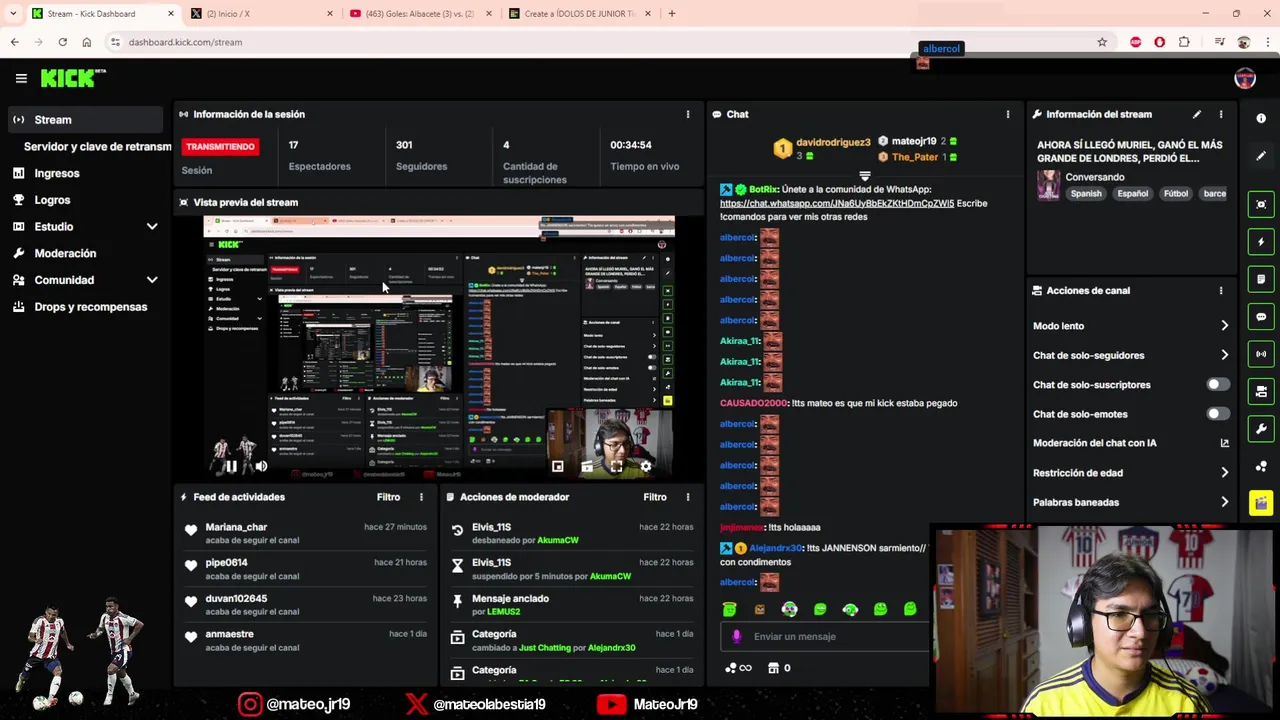Screen dimensions: 1280x720
Task: Edit stream info with the pencil icon
Action: pos(1197,114)
